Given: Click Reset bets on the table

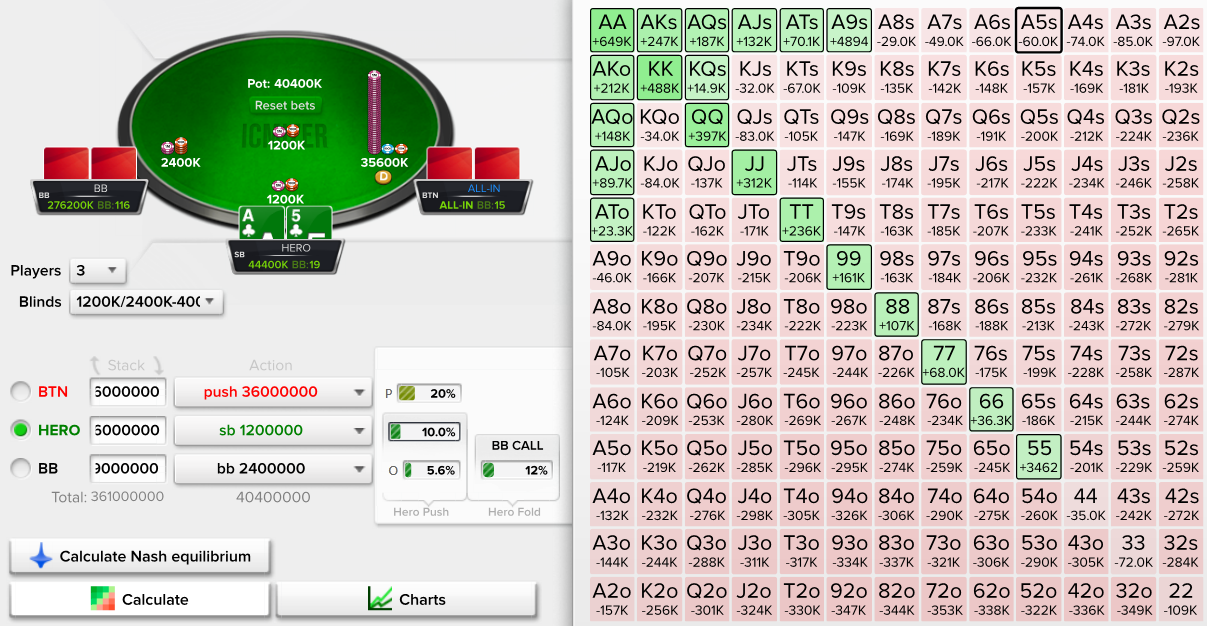Looking at the screenshot, I should (285, 105).
